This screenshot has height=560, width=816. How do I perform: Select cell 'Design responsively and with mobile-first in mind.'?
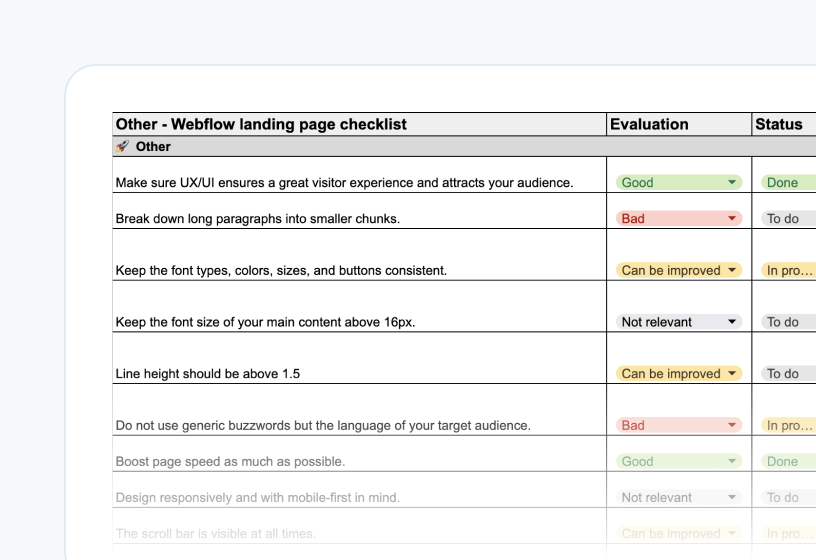pyautogui.click(x=360, y=490)
